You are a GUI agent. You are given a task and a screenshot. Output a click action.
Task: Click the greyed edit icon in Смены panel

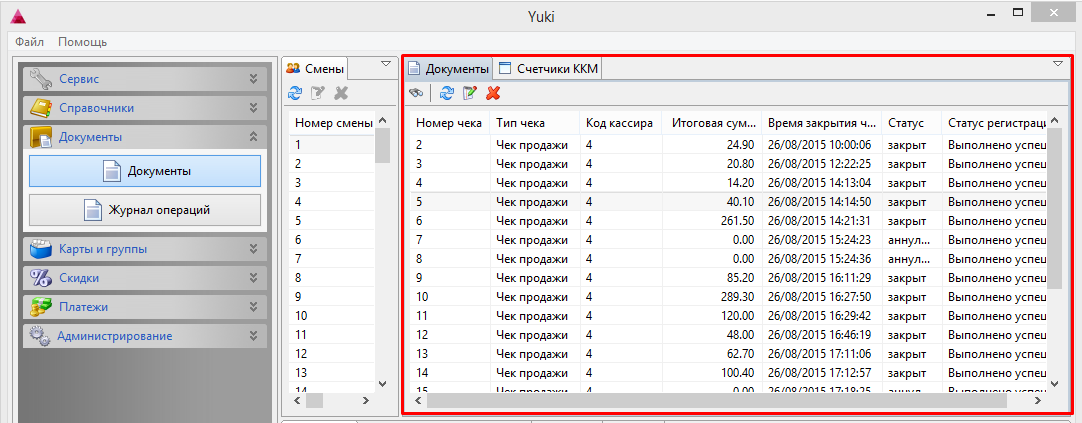[317, 92]
